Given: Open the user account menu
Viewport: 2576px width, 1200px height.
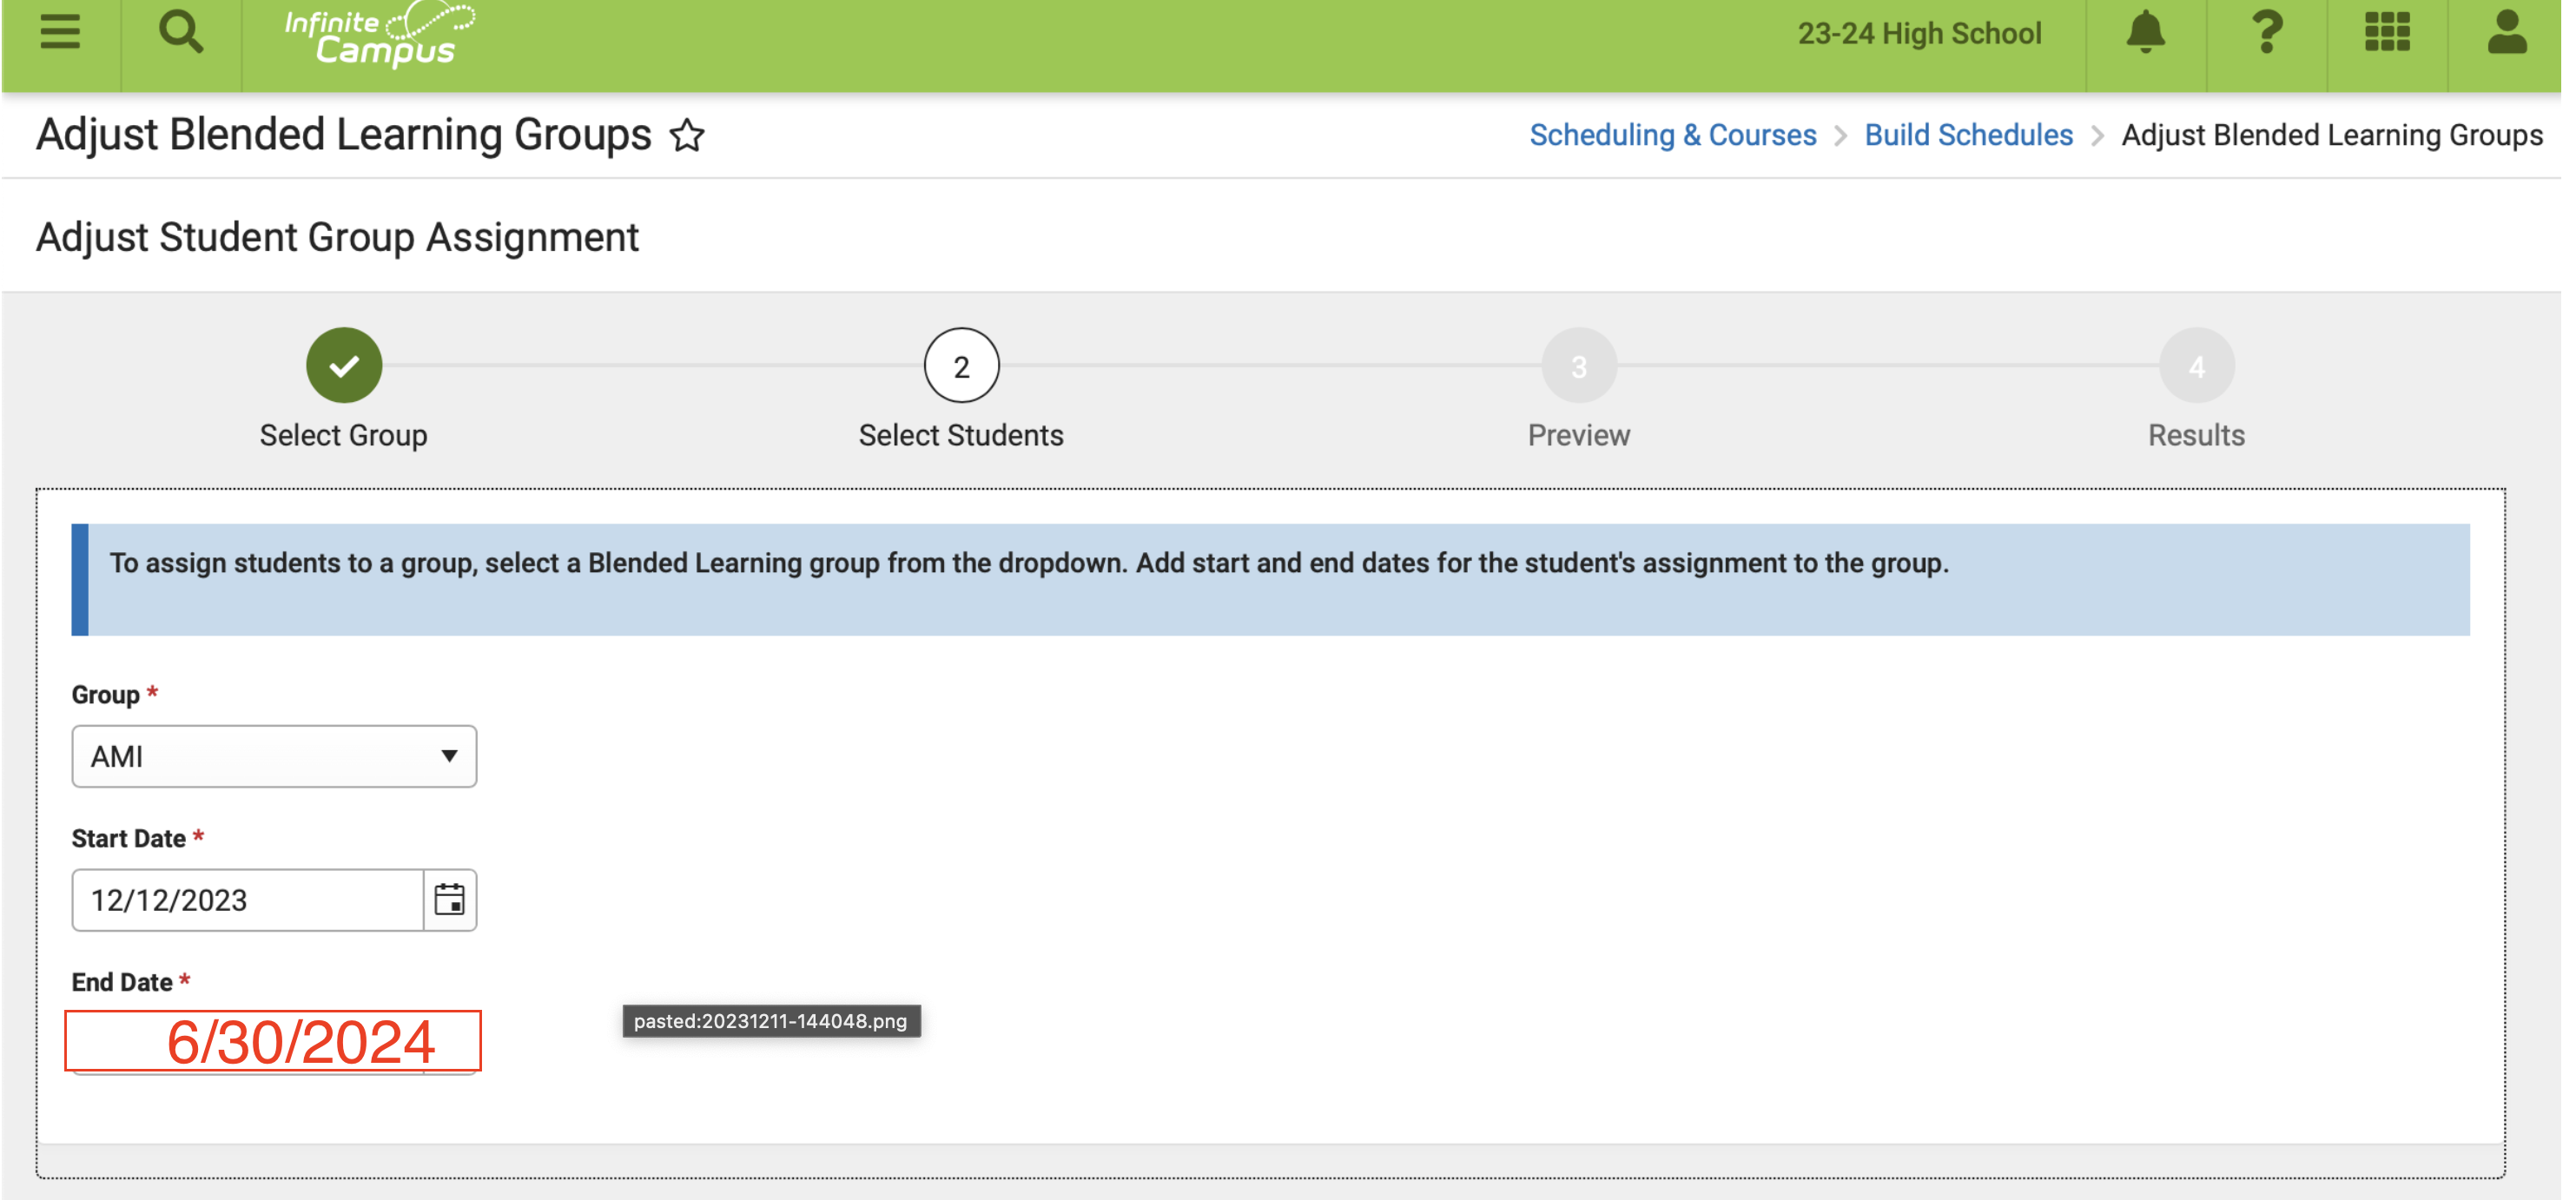Looking at the screenshot, I should (2507, 33).
